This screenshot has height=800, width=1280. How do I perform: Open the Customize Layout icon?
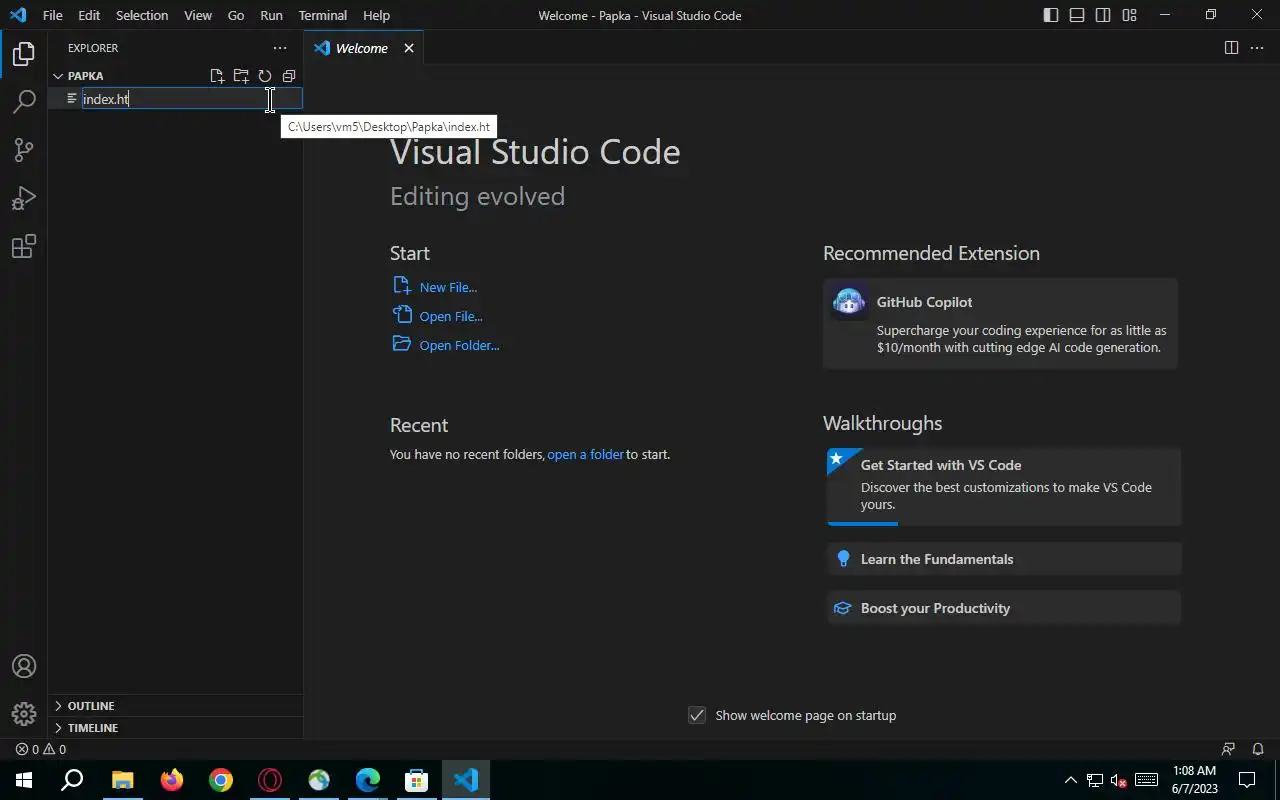coord(1129,15)
